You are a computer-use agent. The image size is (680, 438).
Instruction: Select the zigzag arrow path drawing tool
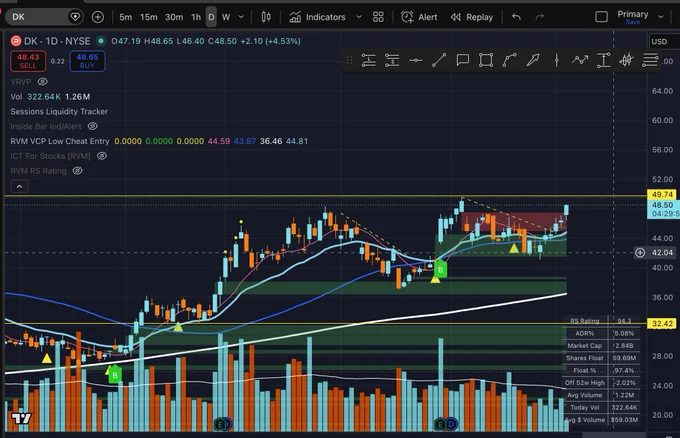pos(580,60)
